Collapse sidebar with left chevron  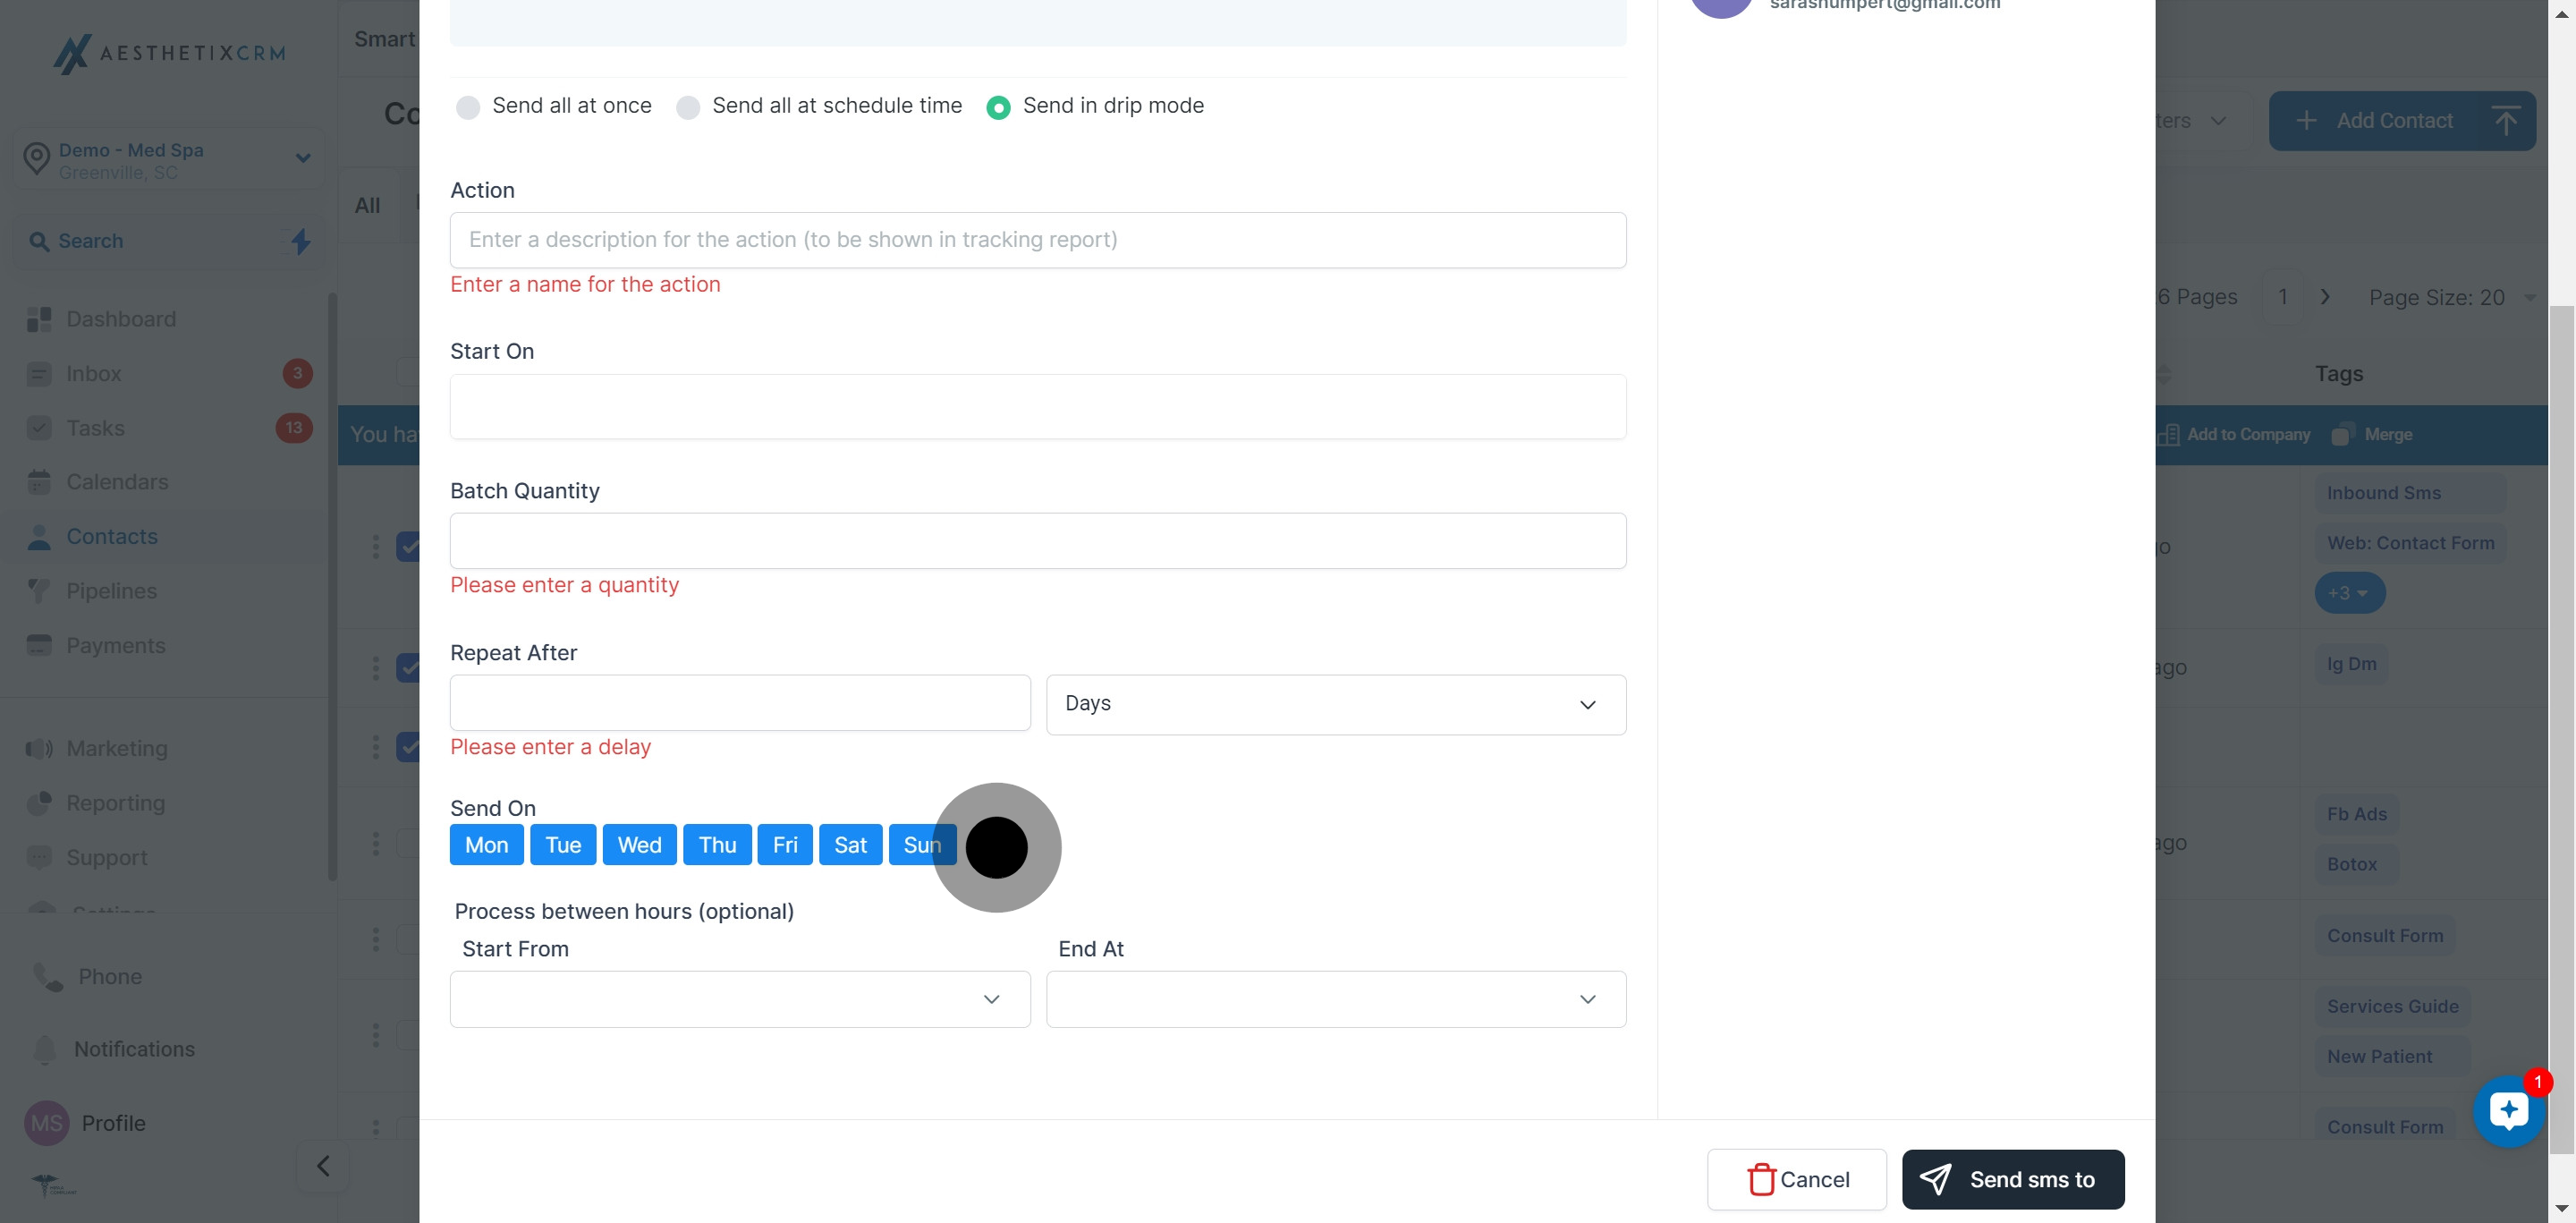(323, 1166)
